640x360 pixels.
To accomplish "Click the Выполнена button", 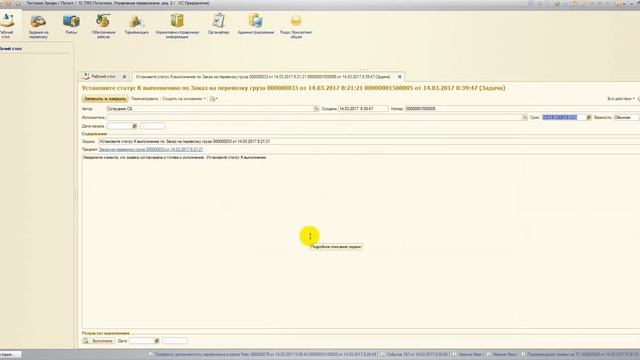I will tap(98, 341).
